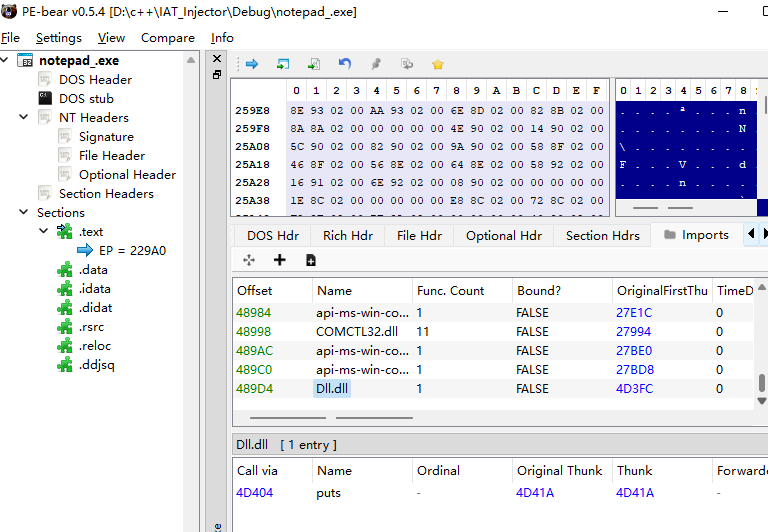The image size is (768, 532).
Task: Click the undo arrow icon in hex toolbar
Action: coord(345,64)
